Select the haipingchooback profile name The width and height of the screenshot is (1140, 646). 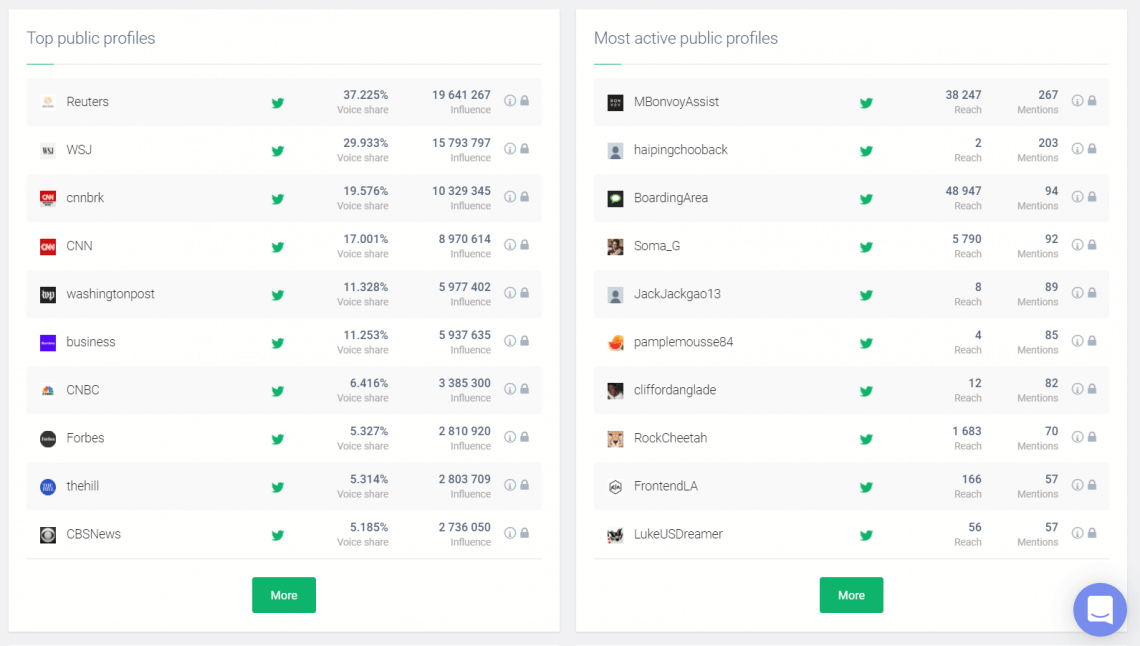point(680,150)
